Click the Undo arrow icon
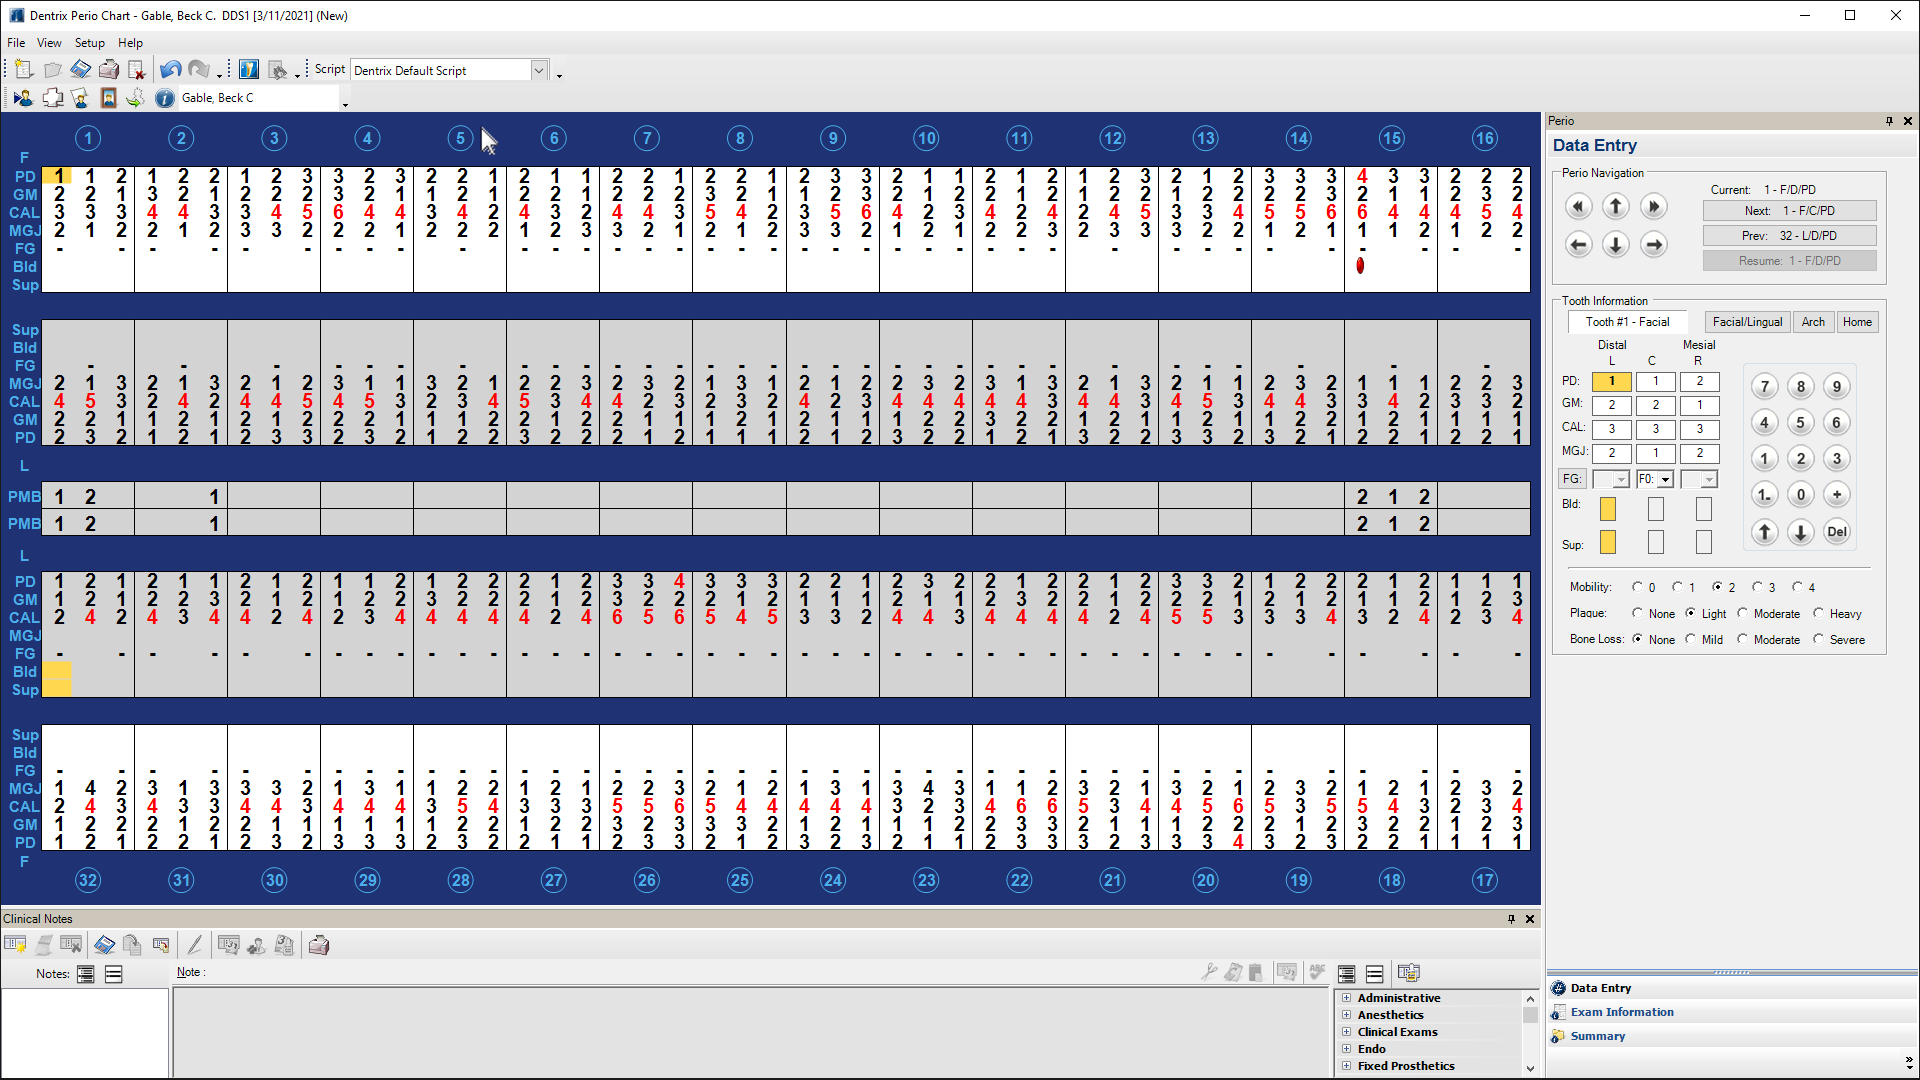Viewport: 1920px width, 1080px height. pos(170,70)
